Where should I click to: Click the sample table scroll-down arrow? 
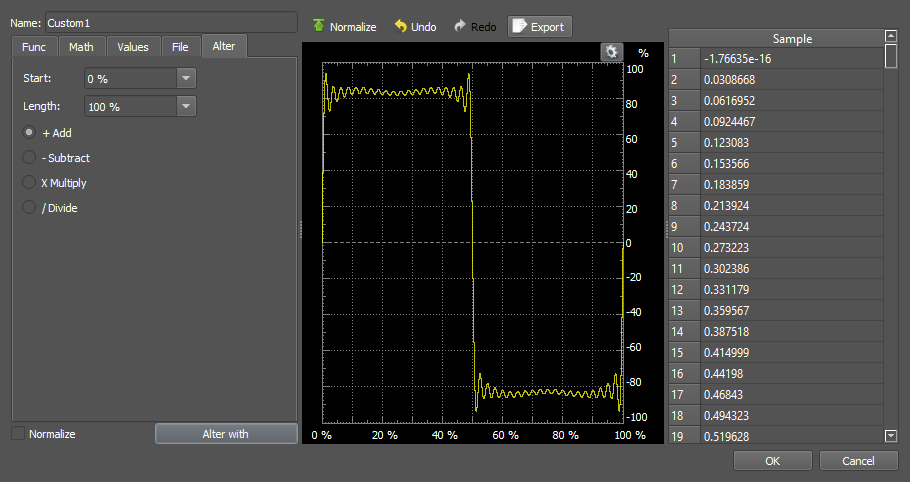pyautogui.click(x=890, y=436)
